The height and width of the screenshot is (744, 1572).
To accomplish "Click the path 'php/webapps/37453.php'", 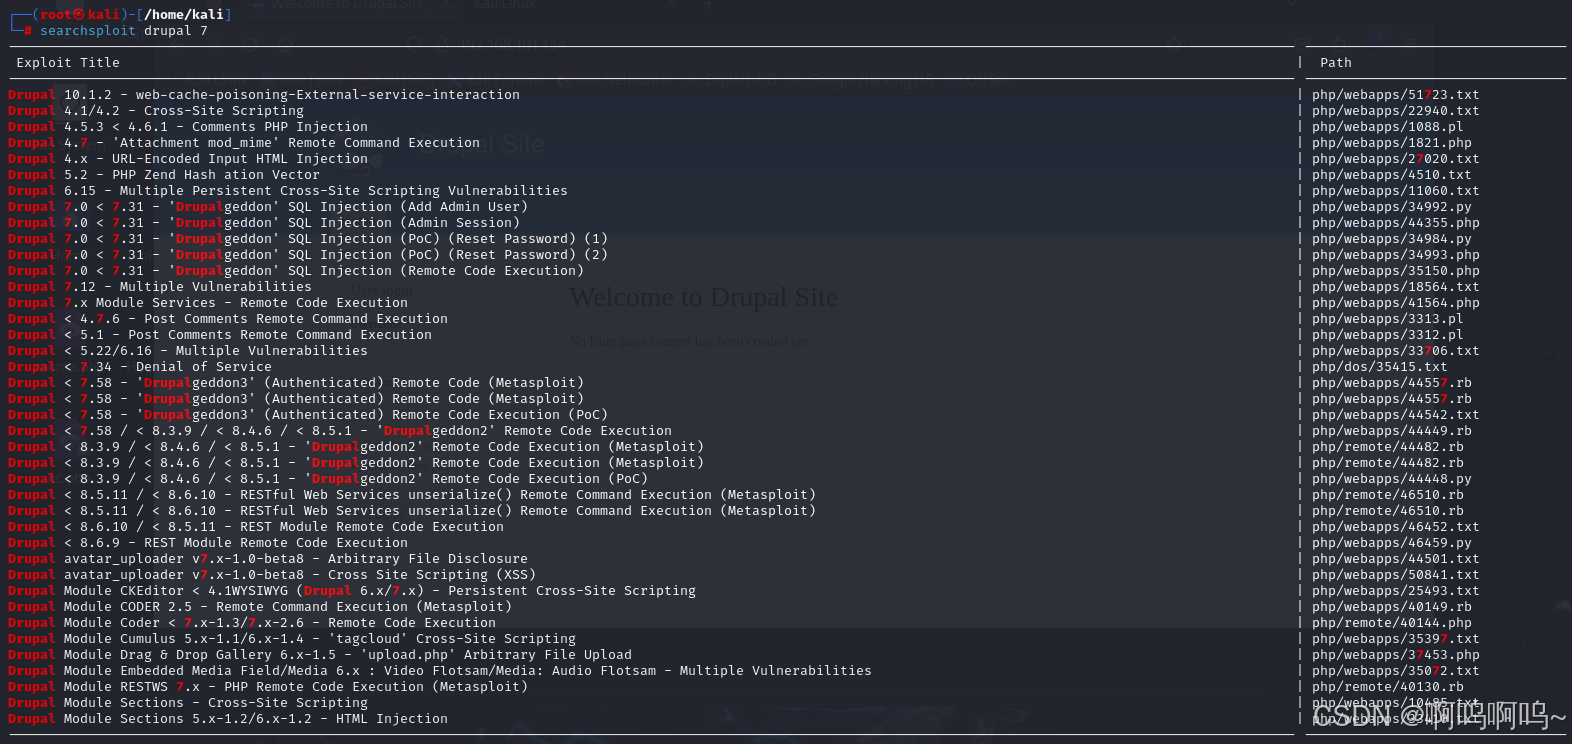I will (x=1396, y=655).
